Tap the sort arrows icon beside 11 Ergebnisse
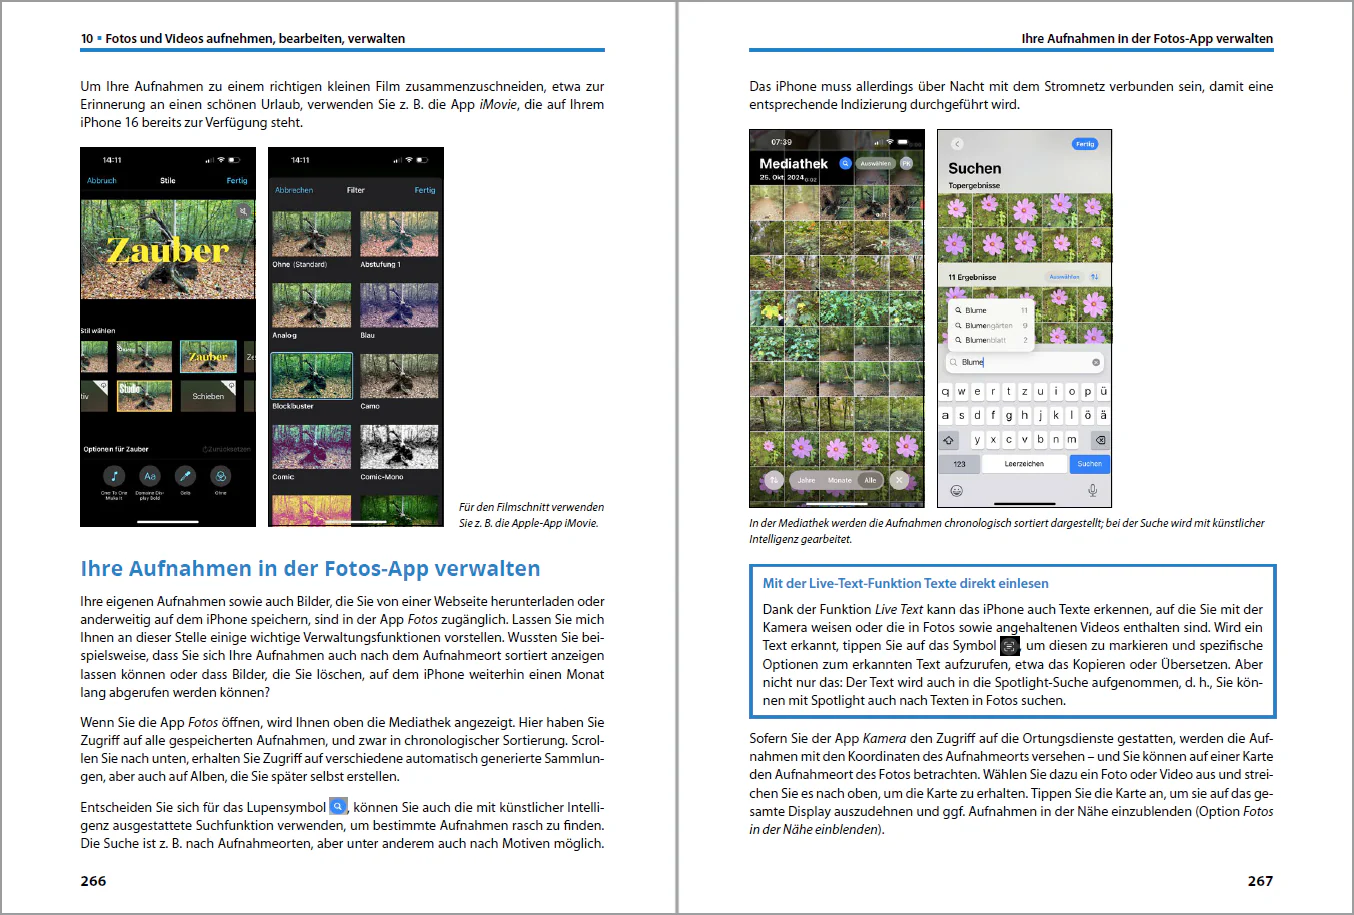This screenshot has width=1354, height=915. [x=1094, y=277]
